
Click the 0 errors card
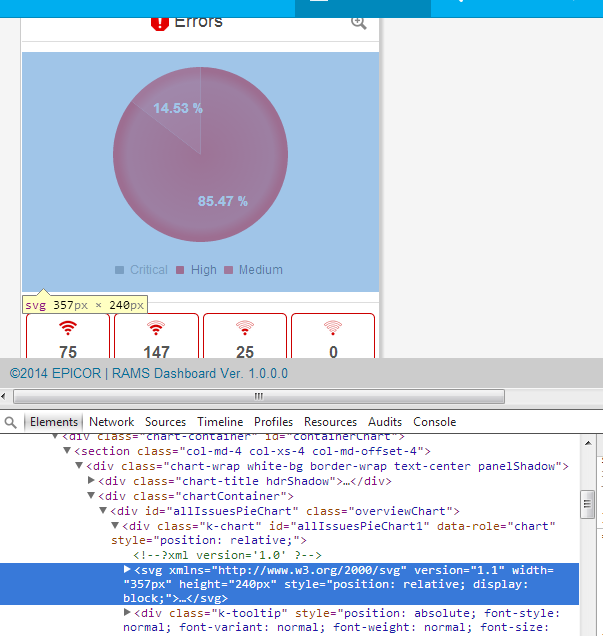click(333, 336)
